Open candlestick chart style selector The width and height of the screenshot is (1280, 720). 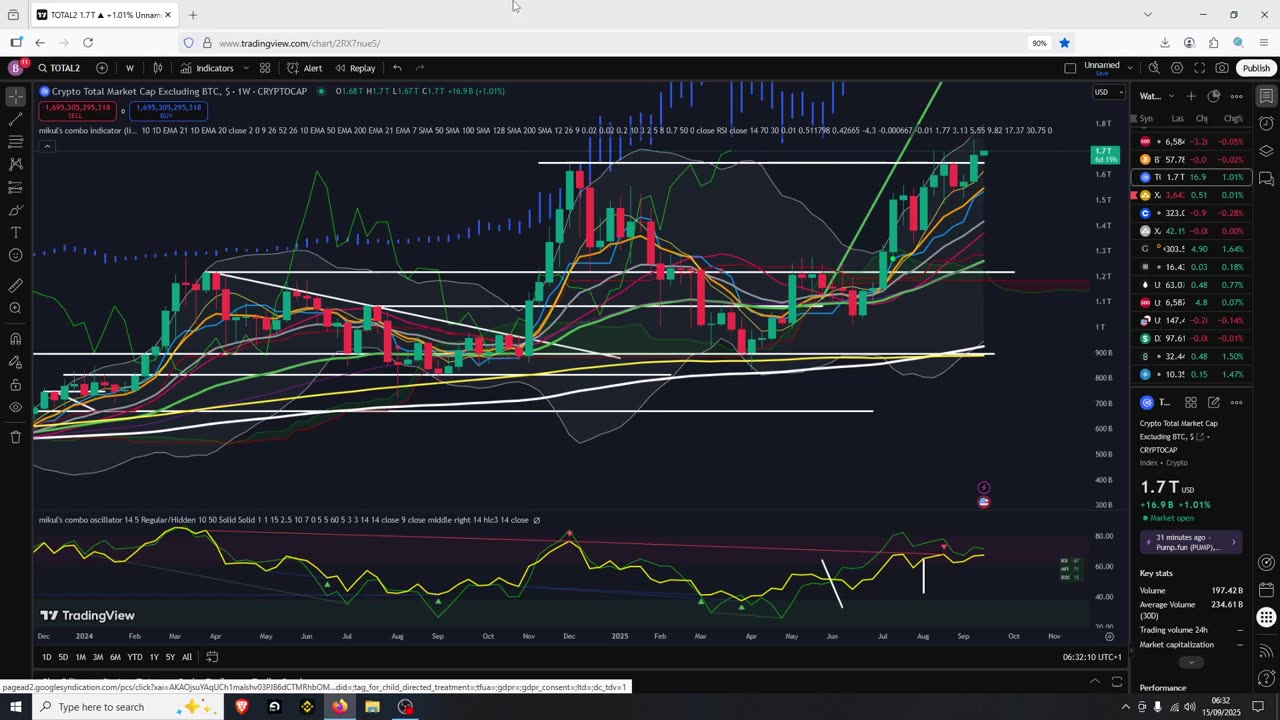click(x=158, y=68)
